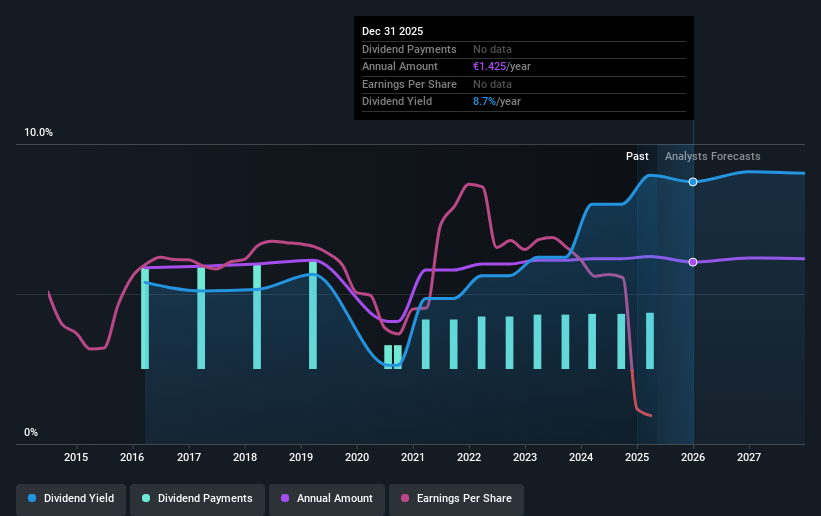
Task: Click the tooltip date Dec 31 2025
Action: [x=392, y=31]
